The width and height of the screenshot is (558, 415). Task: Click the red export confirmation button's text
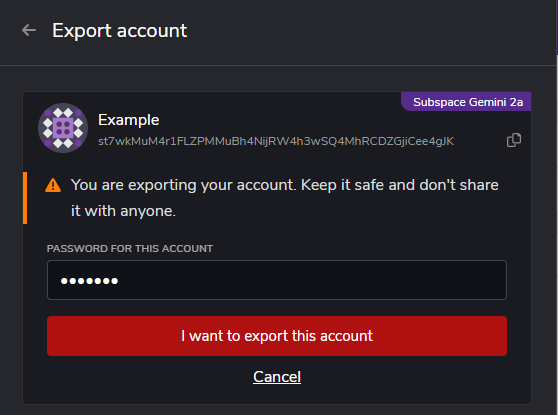(277, 336)
